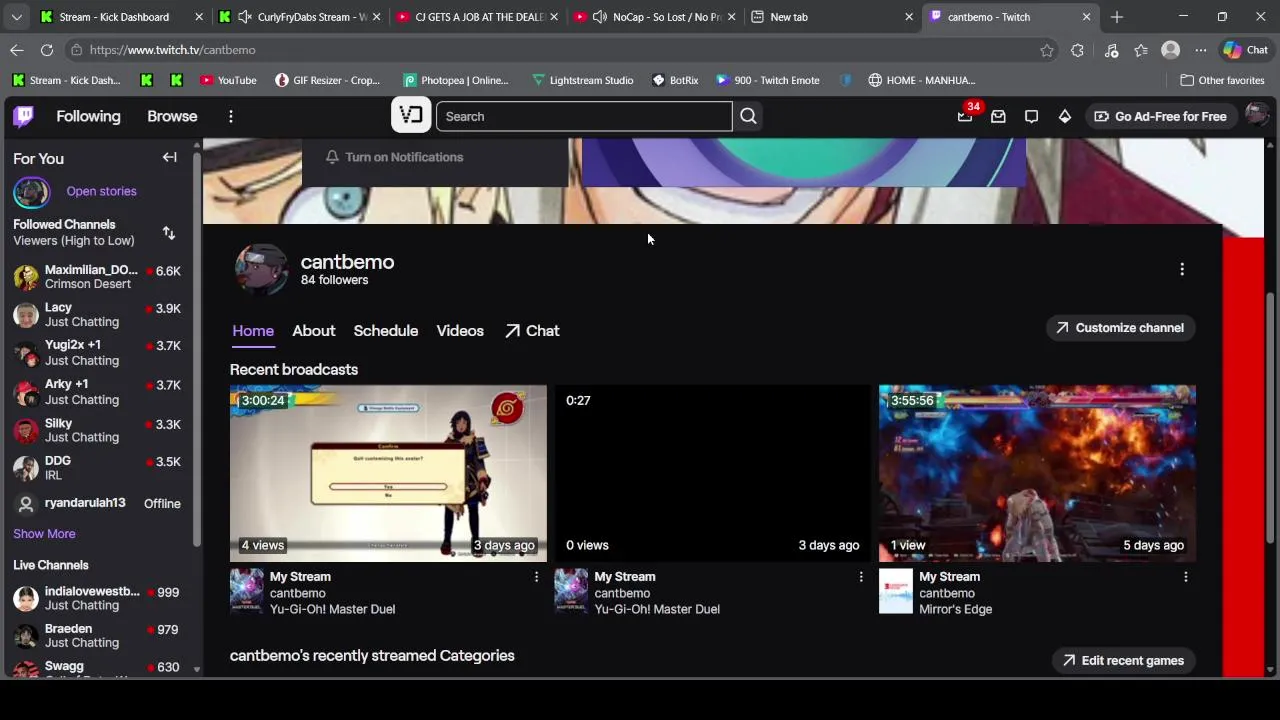Open options for first Yu-Gi-Oh broadcast
The width and height of the screenshot is (1280, 720).
(536, 577)
